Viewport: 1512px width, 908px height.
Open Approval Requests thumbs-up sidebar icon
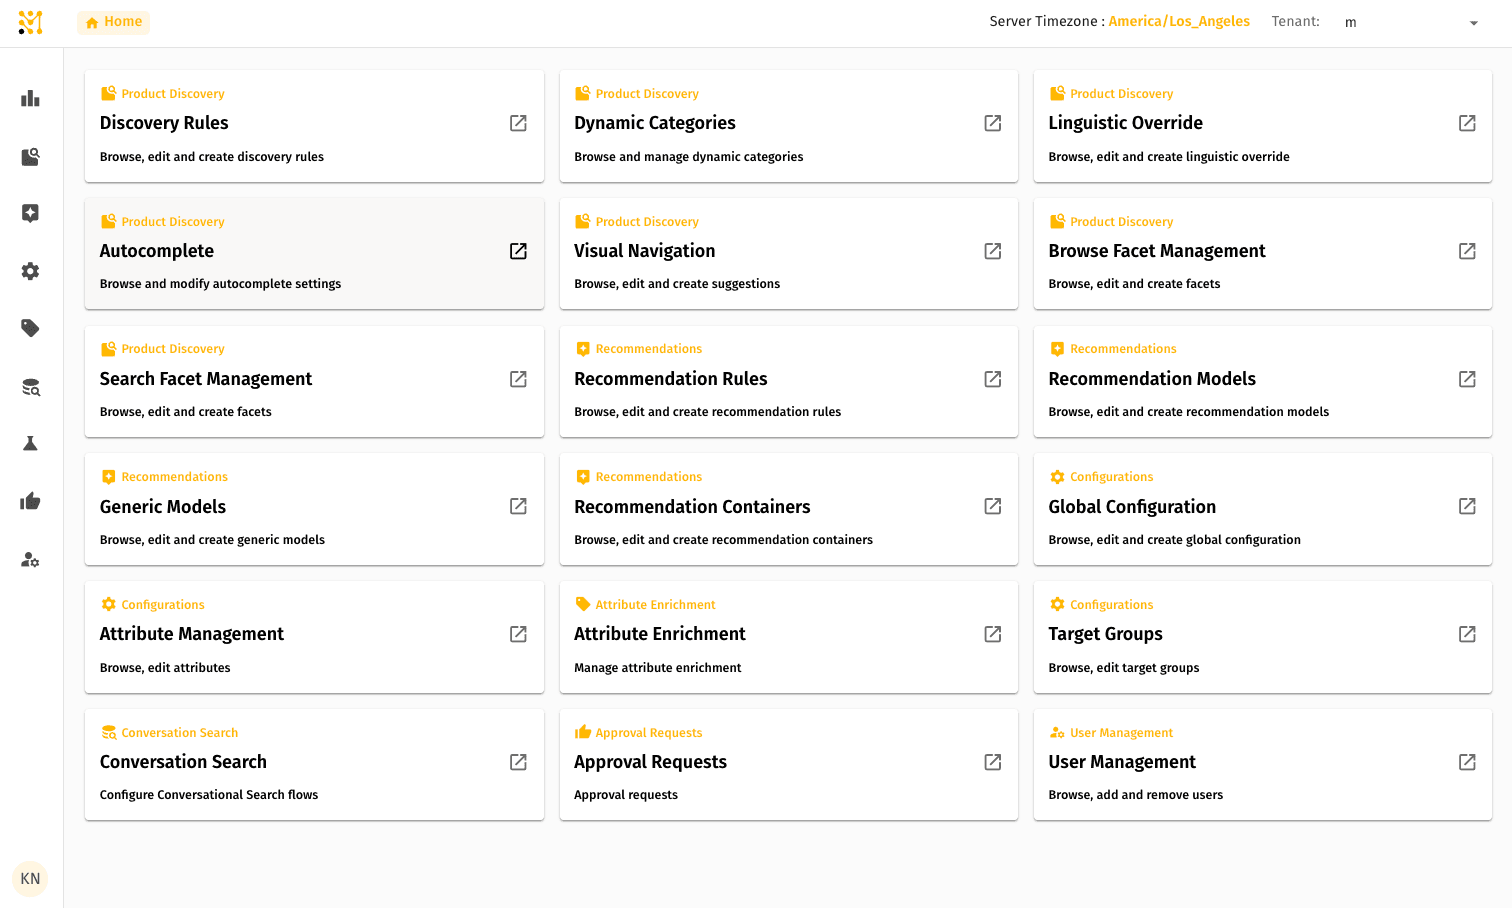coord(30,501)
